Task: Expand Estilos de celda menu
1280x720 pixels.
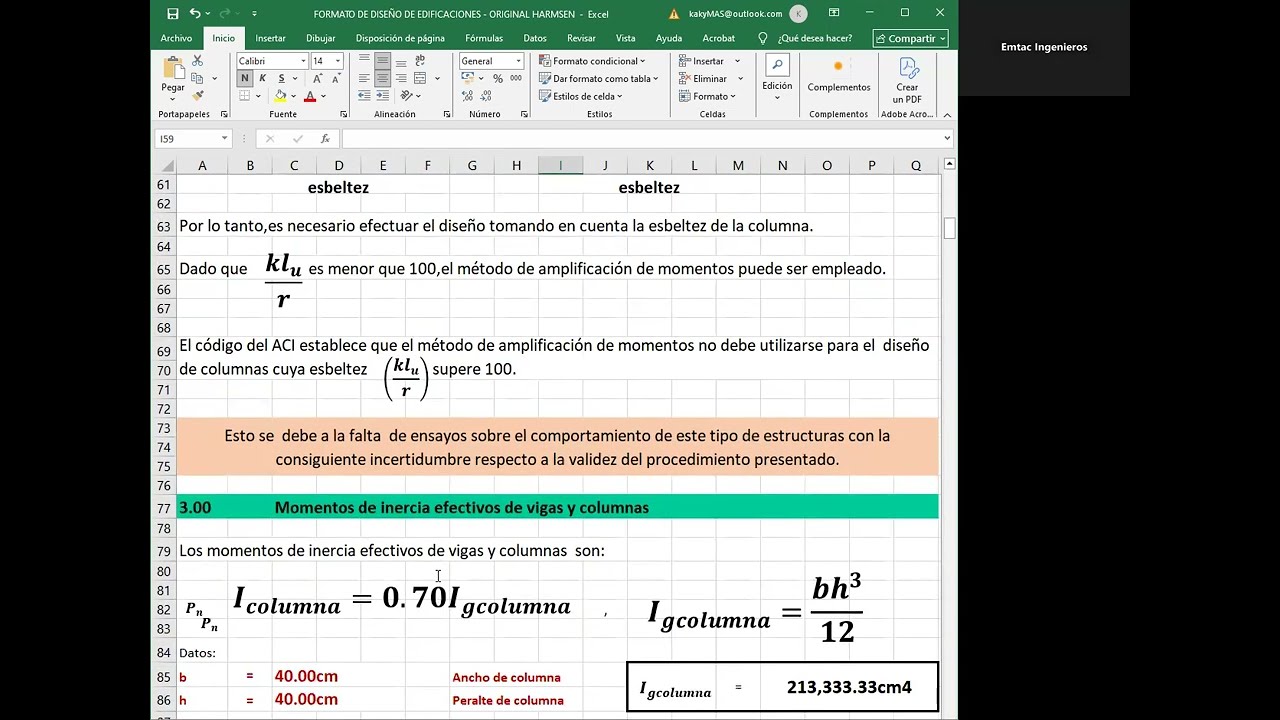Action: [581, 96]
